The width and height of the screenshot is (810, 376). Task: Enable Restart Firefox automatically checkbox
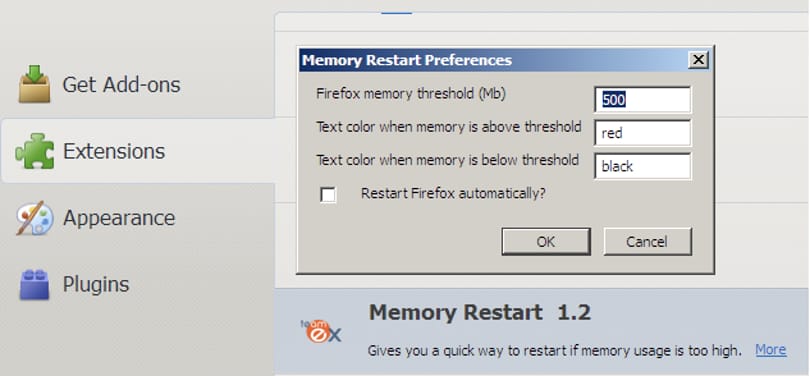(328, 195)
